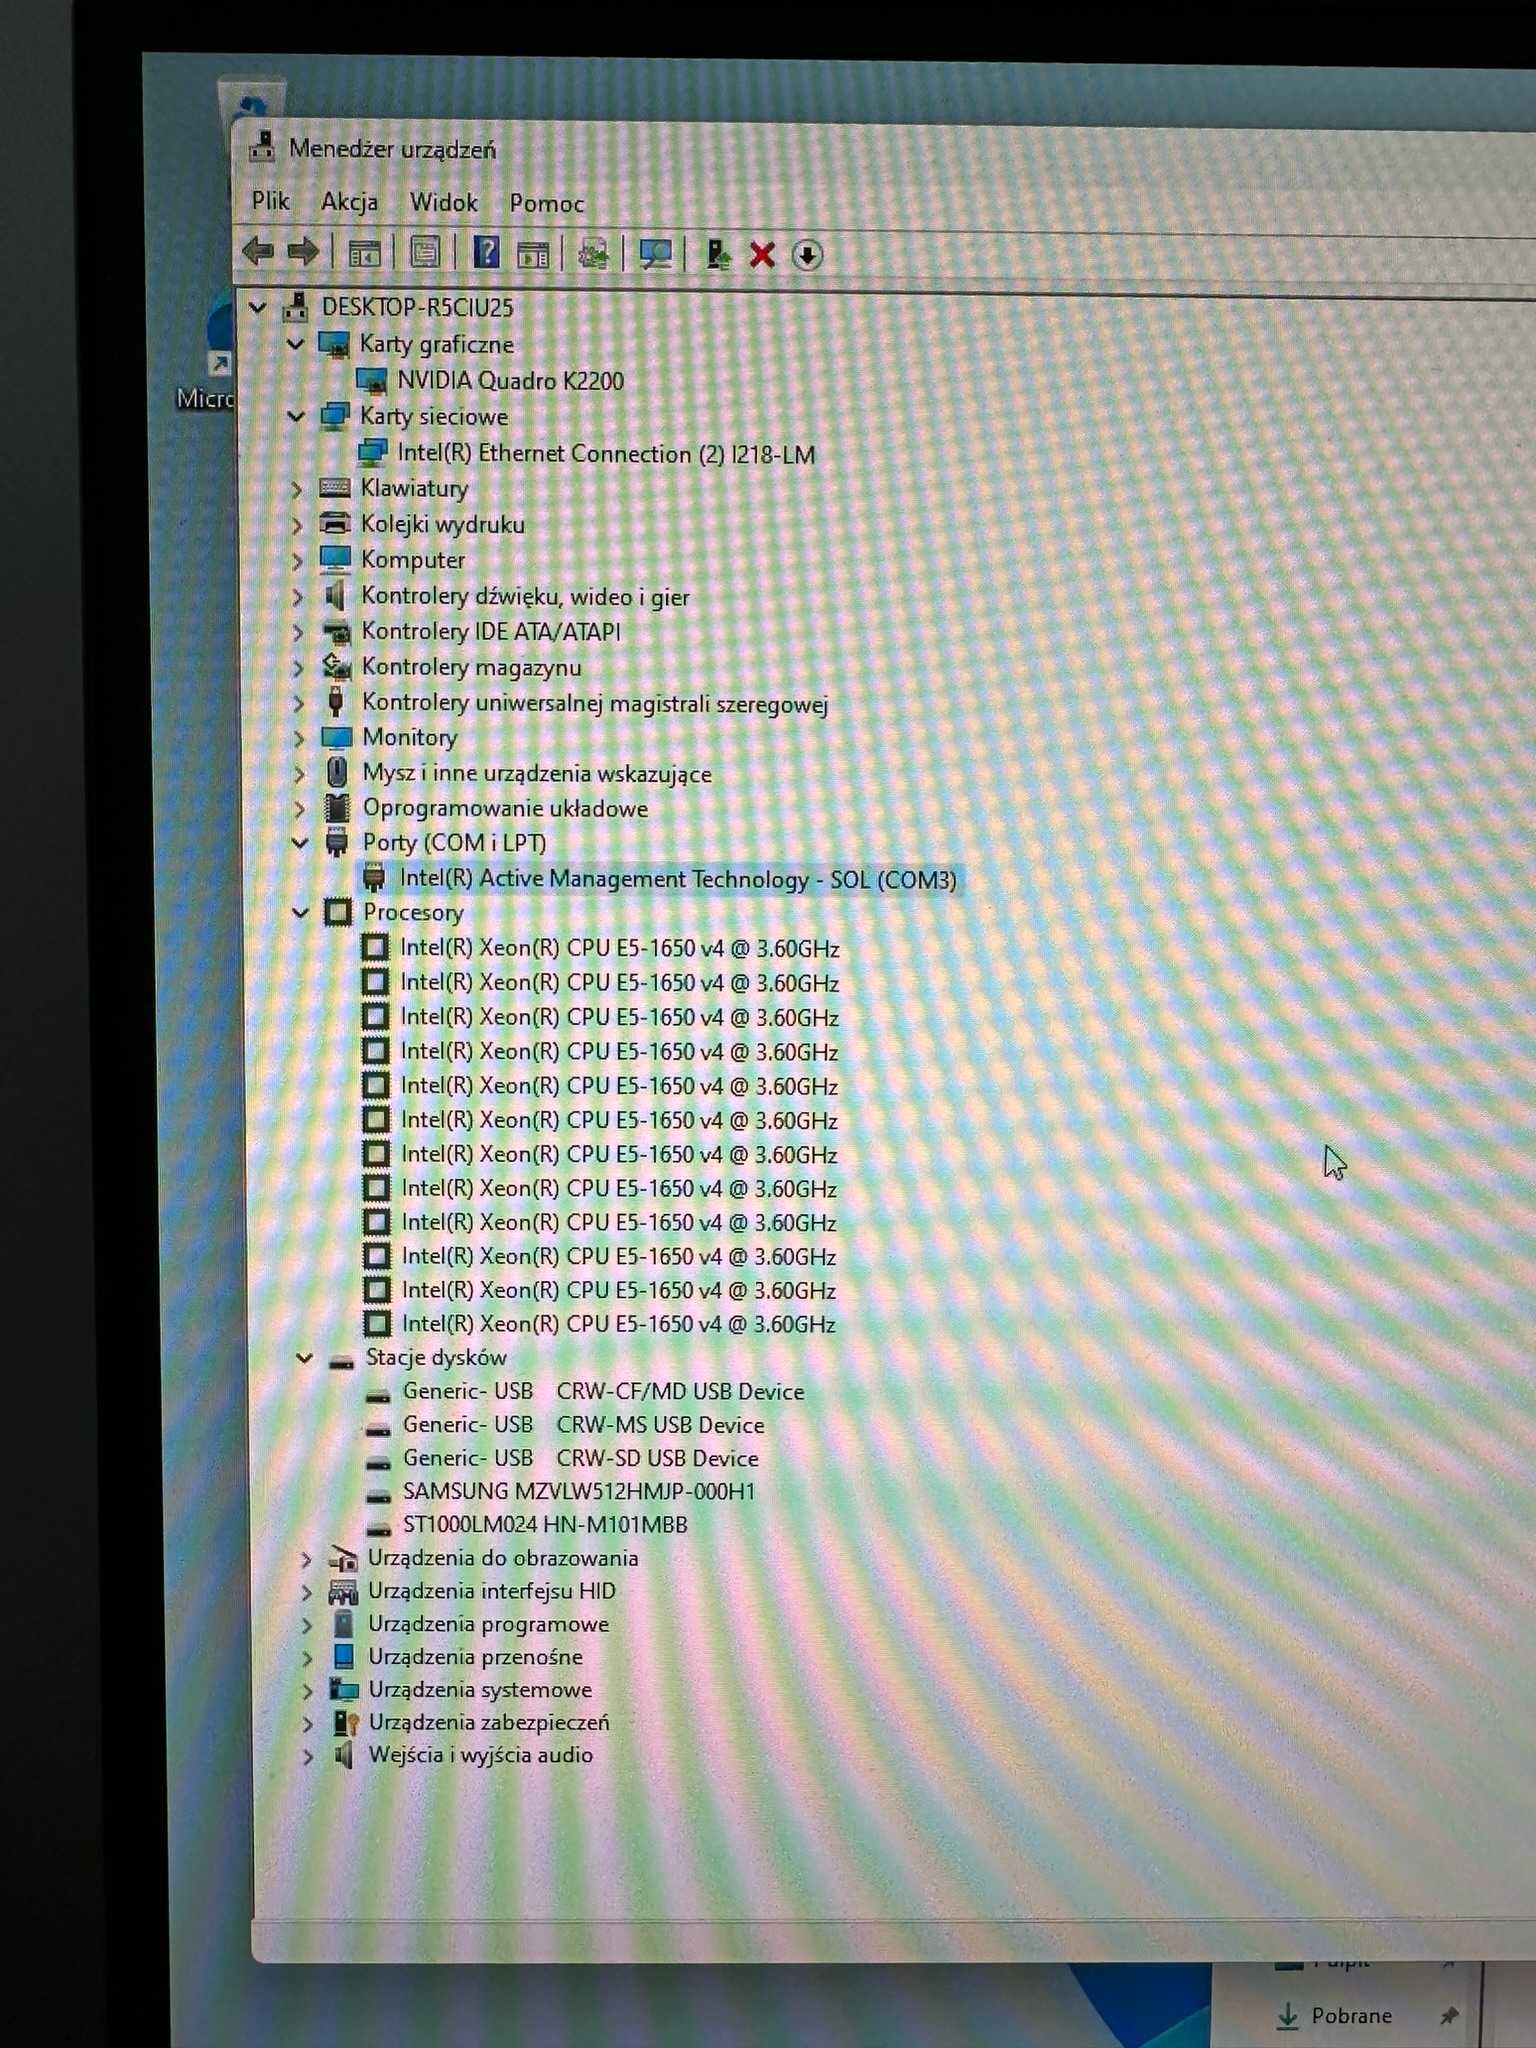Screen dimensions: 1536x2048
Task: Expand the Urządzenia systemowe category
Action: (x=308, y=1691)
